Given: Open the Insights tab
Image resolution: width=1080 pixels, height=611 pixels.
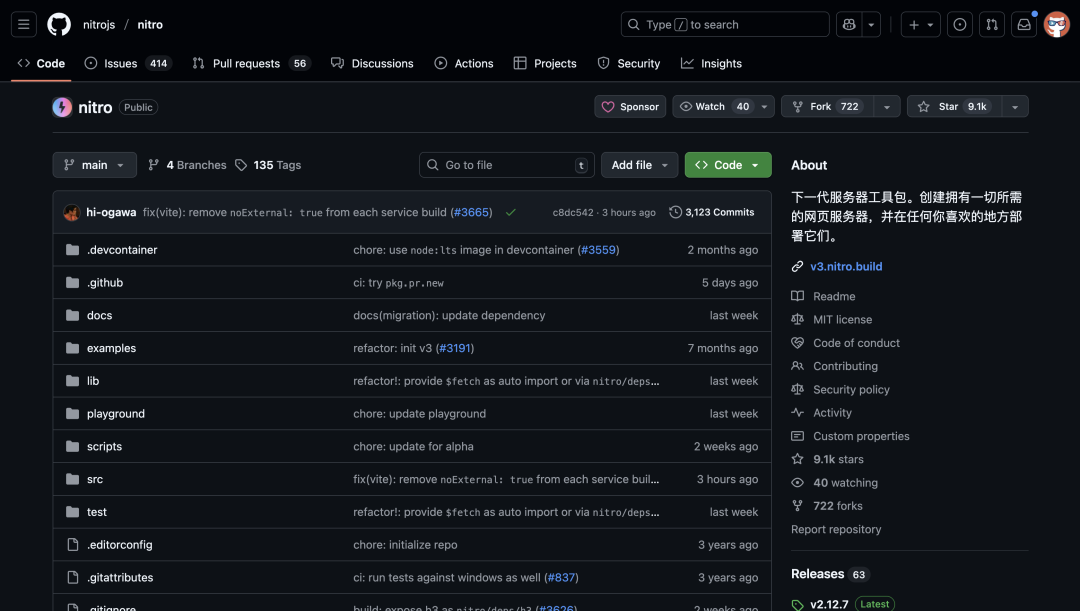Looking at the screenshot, I should [711, 63].
